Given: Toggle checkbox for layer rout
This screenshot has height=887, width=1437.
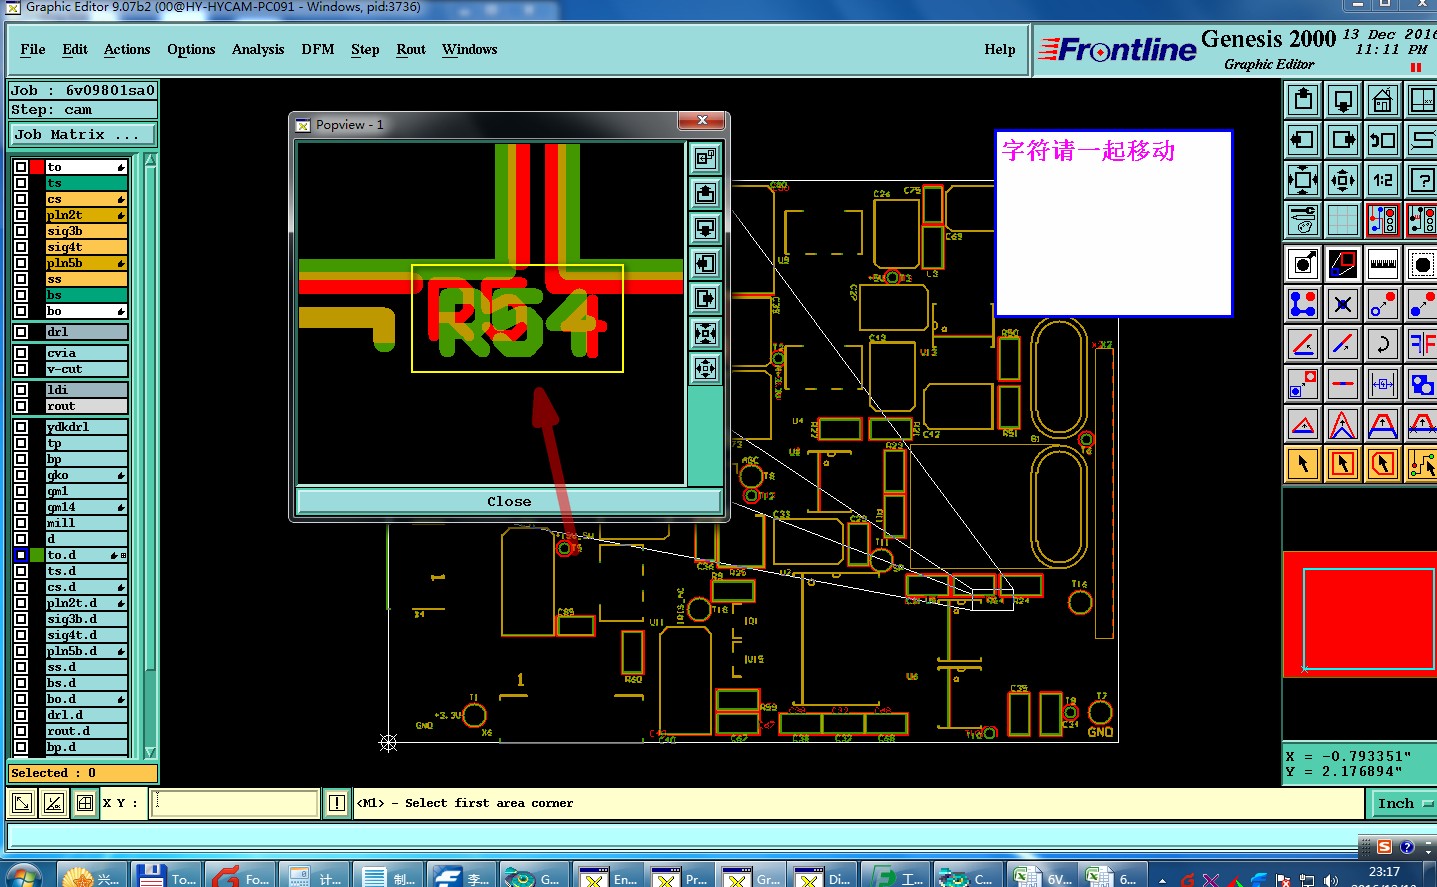Looking at the screenshot, I should [21, 406].
